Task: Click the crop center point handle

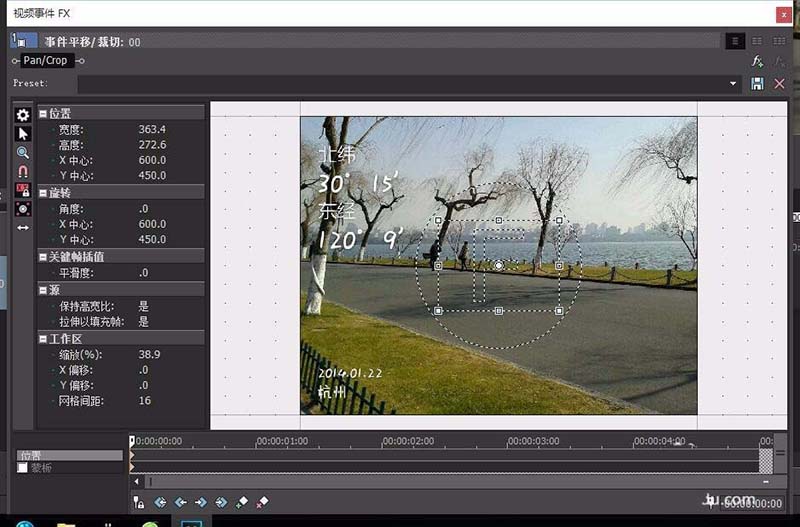Action: click(x=498, y=265)
